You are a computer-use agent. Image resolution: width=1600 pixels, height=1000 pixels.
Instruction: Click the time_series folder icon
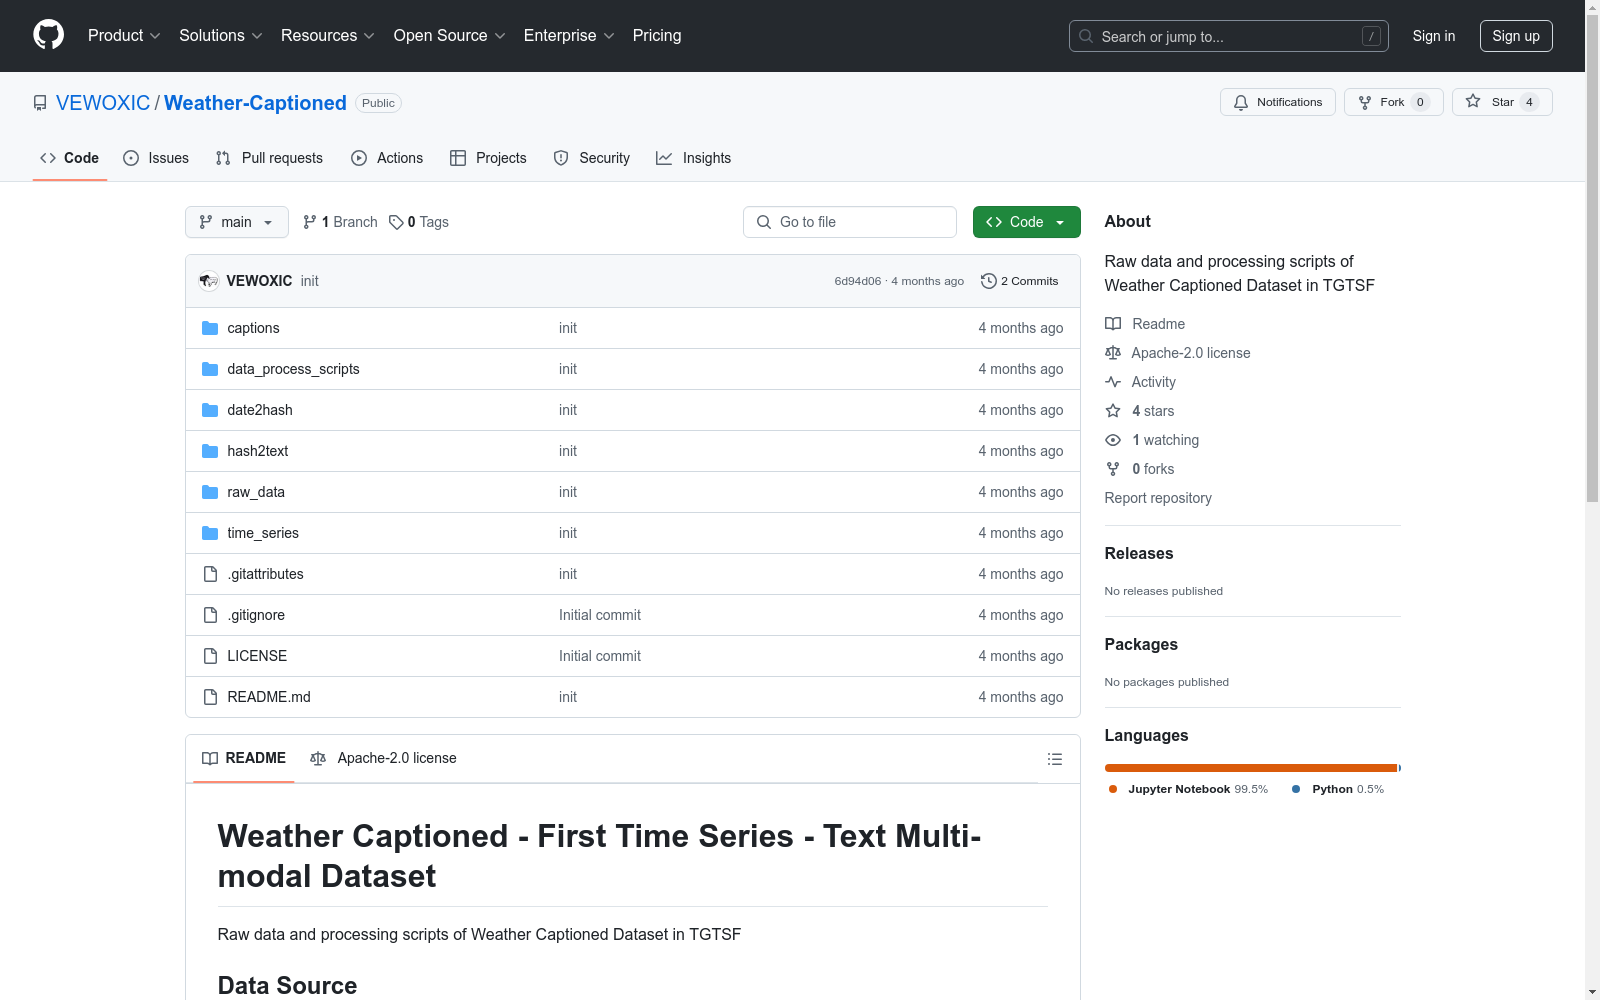tap(210, 533)
